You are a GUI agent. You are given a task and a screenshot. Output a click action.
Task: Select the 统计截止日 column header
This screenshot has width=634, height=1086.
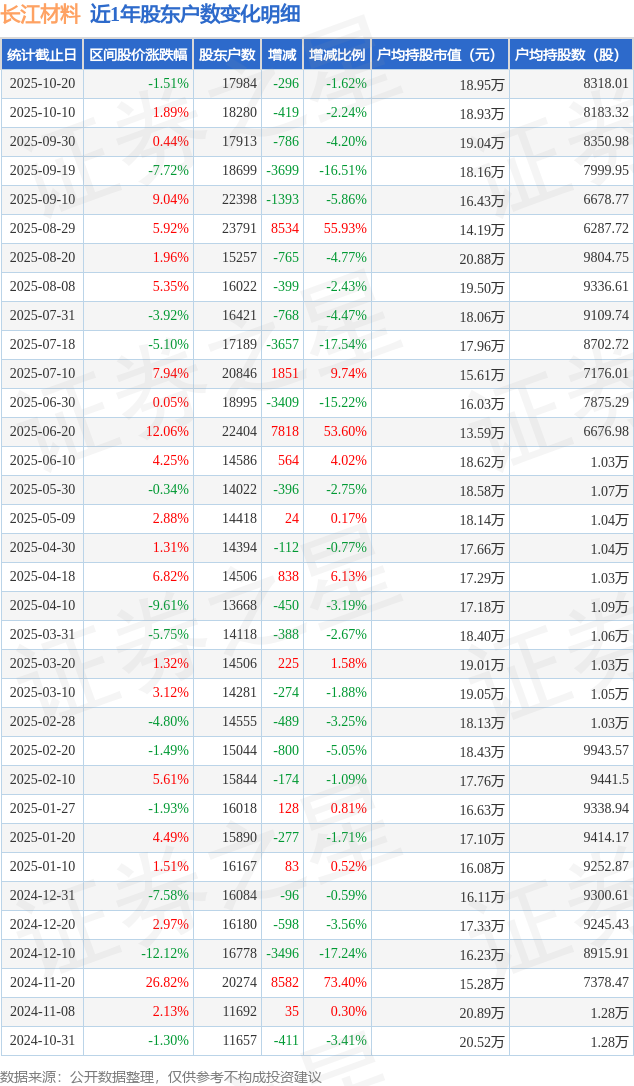(42, 55)
